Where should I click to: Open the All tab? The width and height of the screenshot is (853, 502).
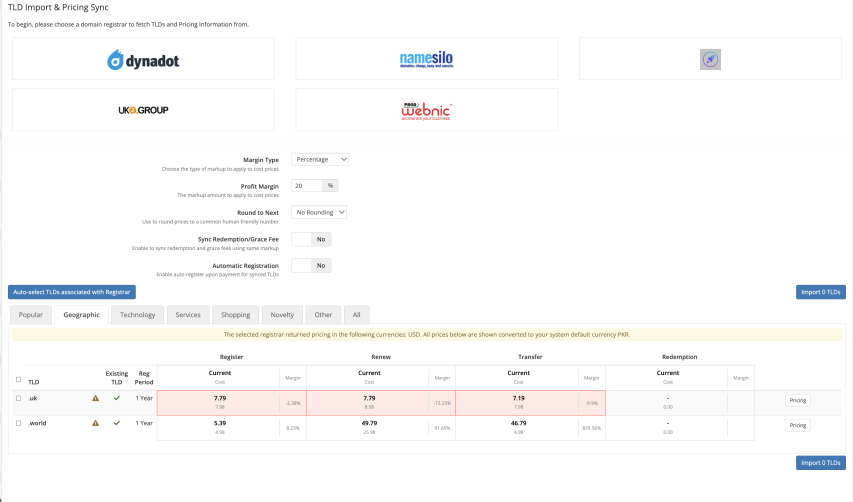click(x=356, y=315)
